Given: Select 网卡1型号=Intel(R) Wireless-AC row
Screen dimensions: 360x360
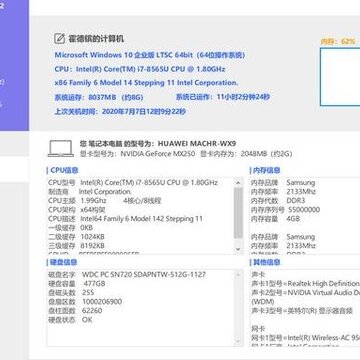Looking at the screenshot, I should click(x=305, y=338).
